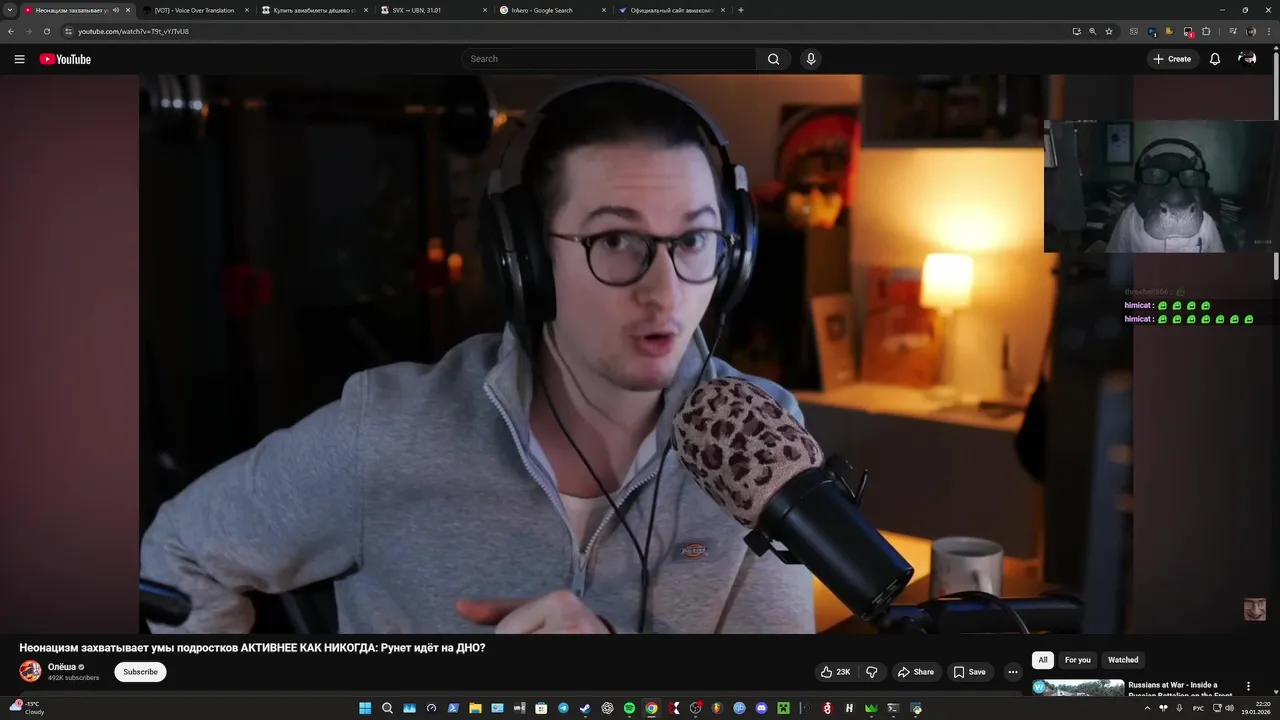The image size is (1280, 720).
Task: Open the three-dot menu of Russians at War video
Action: tap(1248, 686)
